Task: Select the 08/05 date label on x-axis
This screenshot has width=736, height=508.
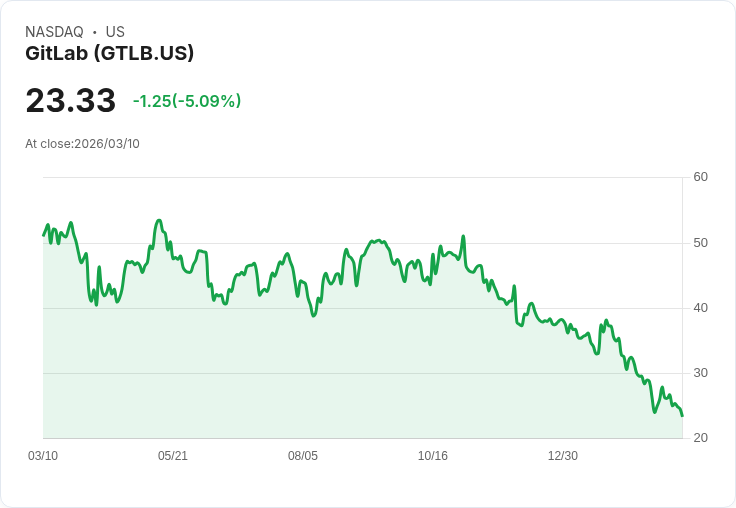Action: pyautogui.click(x=303, y=456)
